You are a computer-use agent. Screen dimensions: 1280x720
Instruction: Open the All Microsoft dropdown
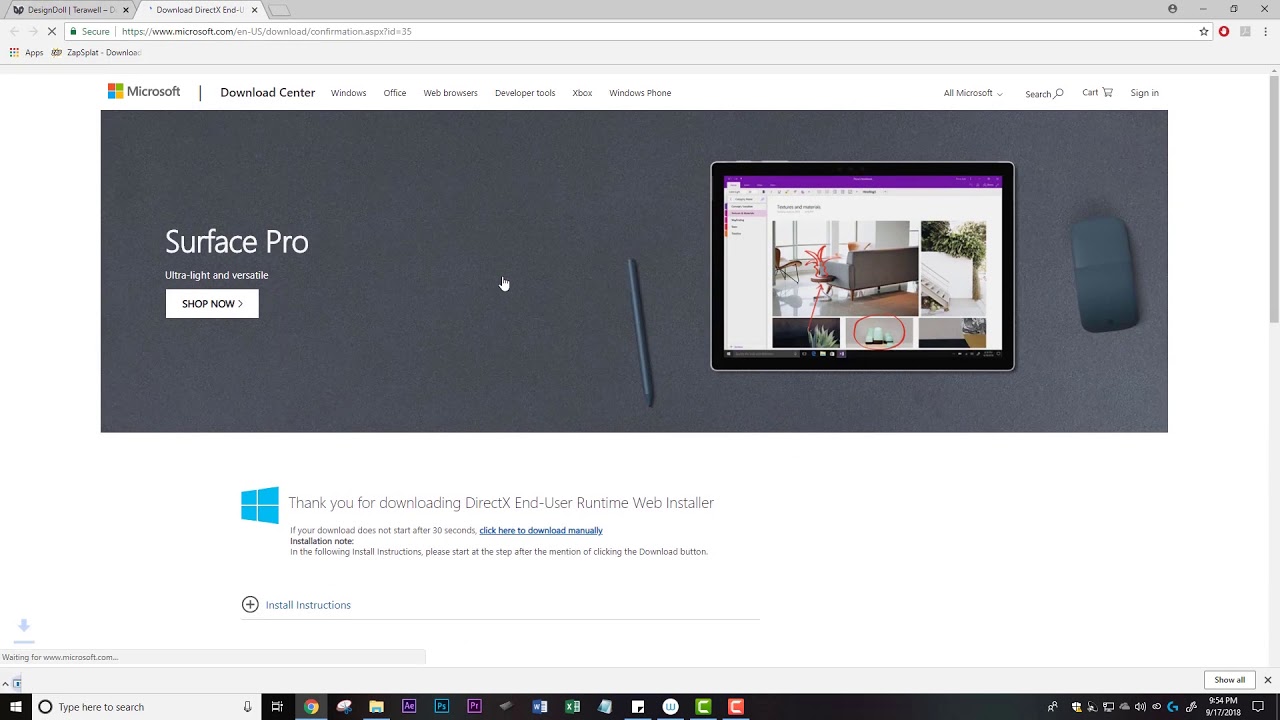pyautogui.click(x=973, y=93)
